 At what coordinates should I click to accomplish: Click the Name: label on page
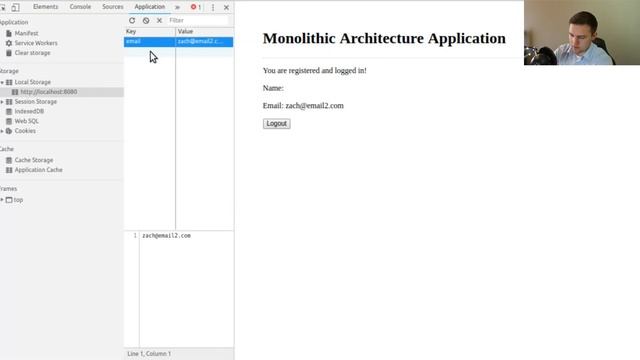(x=273, y=88)
